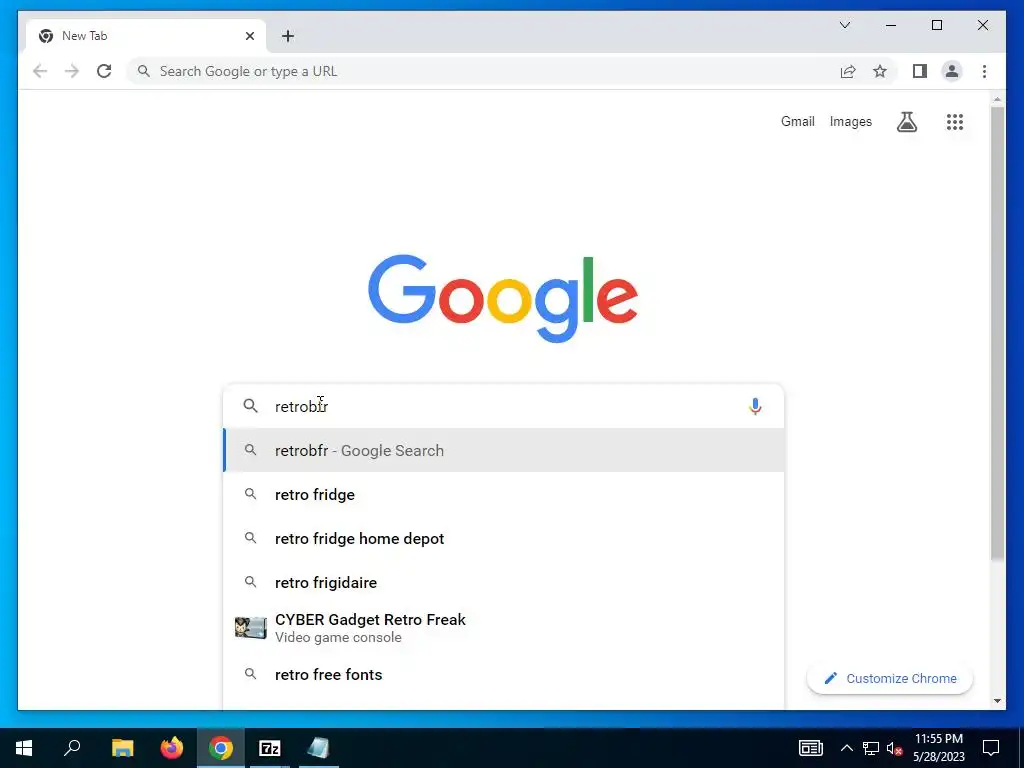
Task: Go back with the browser back arrow
Action: (x=40, y=71)
